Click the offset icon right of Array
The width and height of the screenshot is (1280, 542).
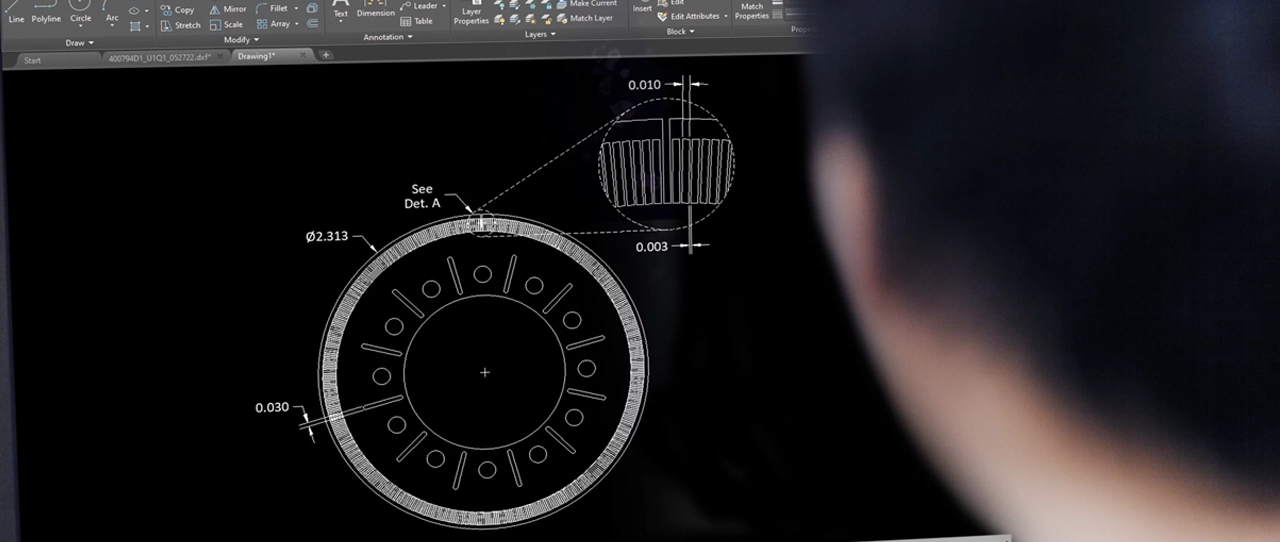tap(312, 23)
